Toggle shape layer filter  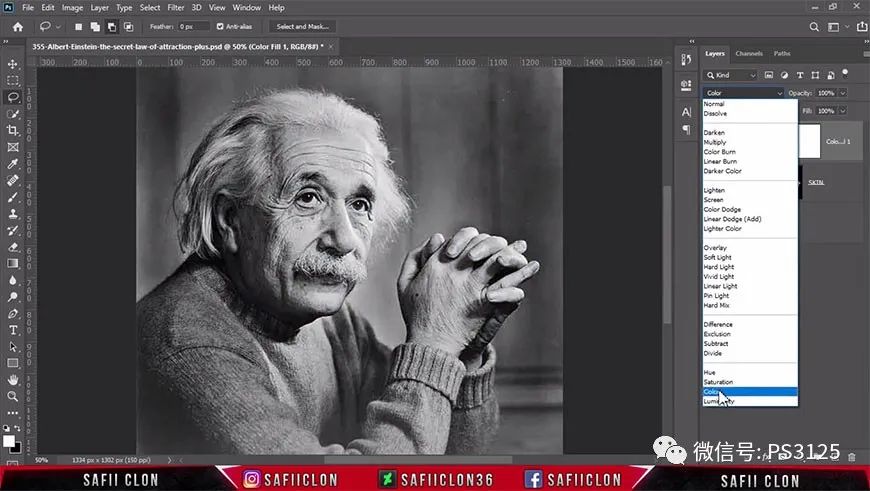point(815,75)
